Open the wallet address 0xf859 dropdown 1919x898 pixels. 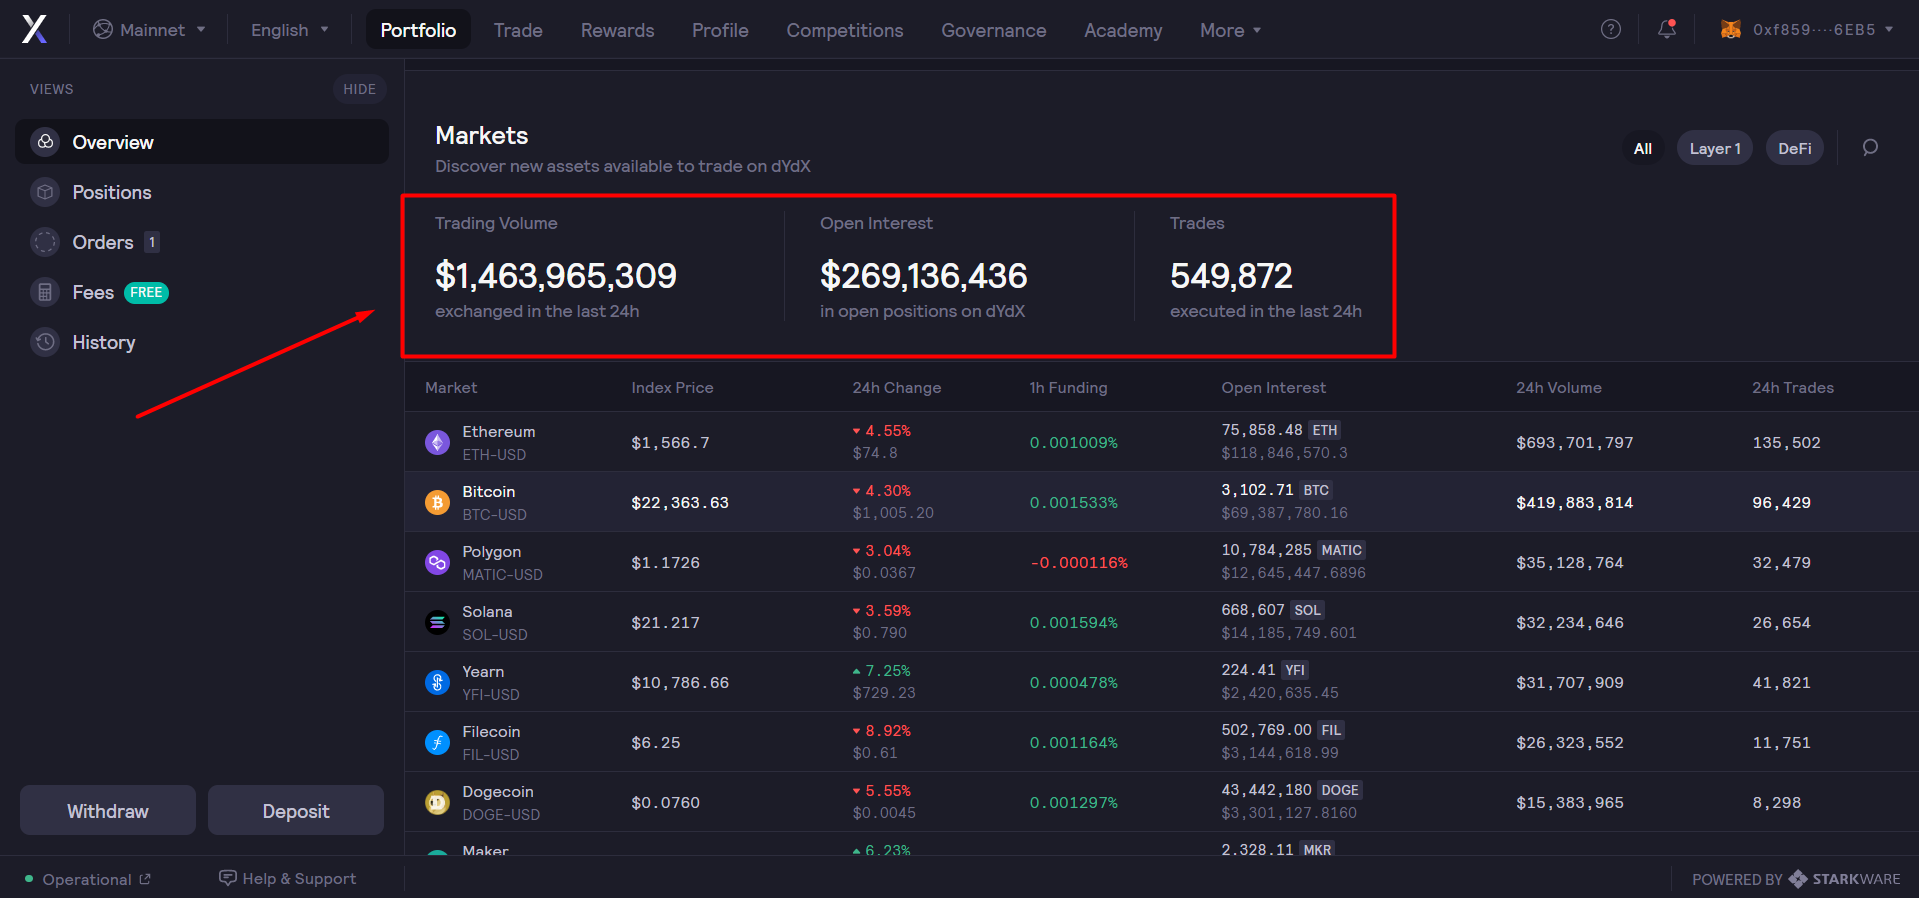point(1806,30)
